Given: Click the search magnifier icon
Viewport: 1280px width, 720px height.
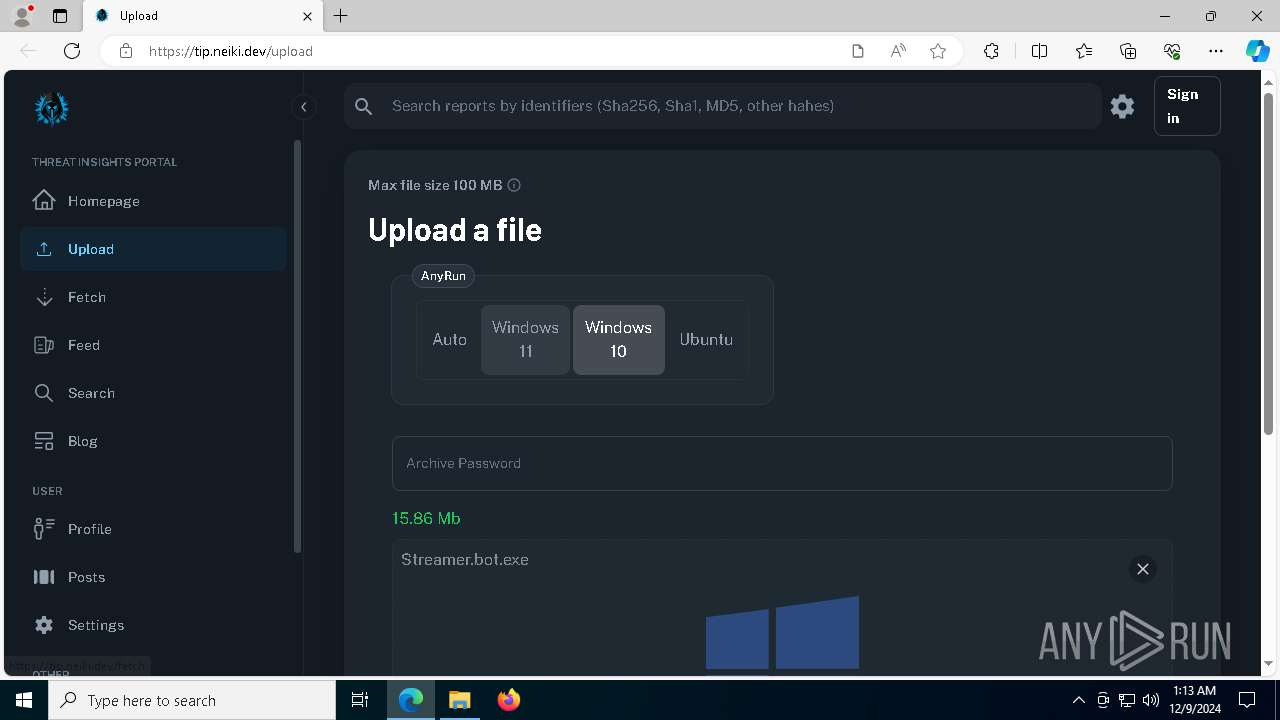Looking at the screenshot, I should coord(364,106).
